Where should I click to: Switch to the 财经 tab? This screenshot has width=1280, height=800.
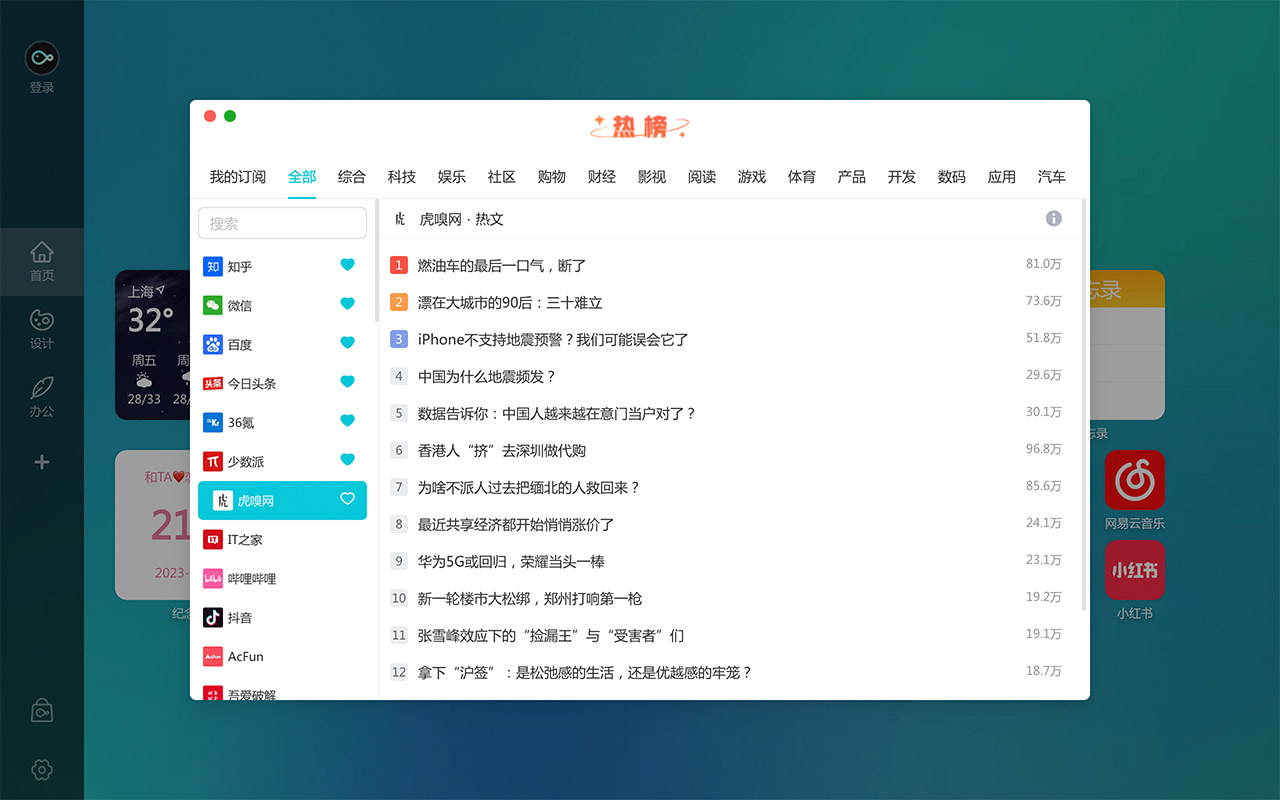coord(601,176)
